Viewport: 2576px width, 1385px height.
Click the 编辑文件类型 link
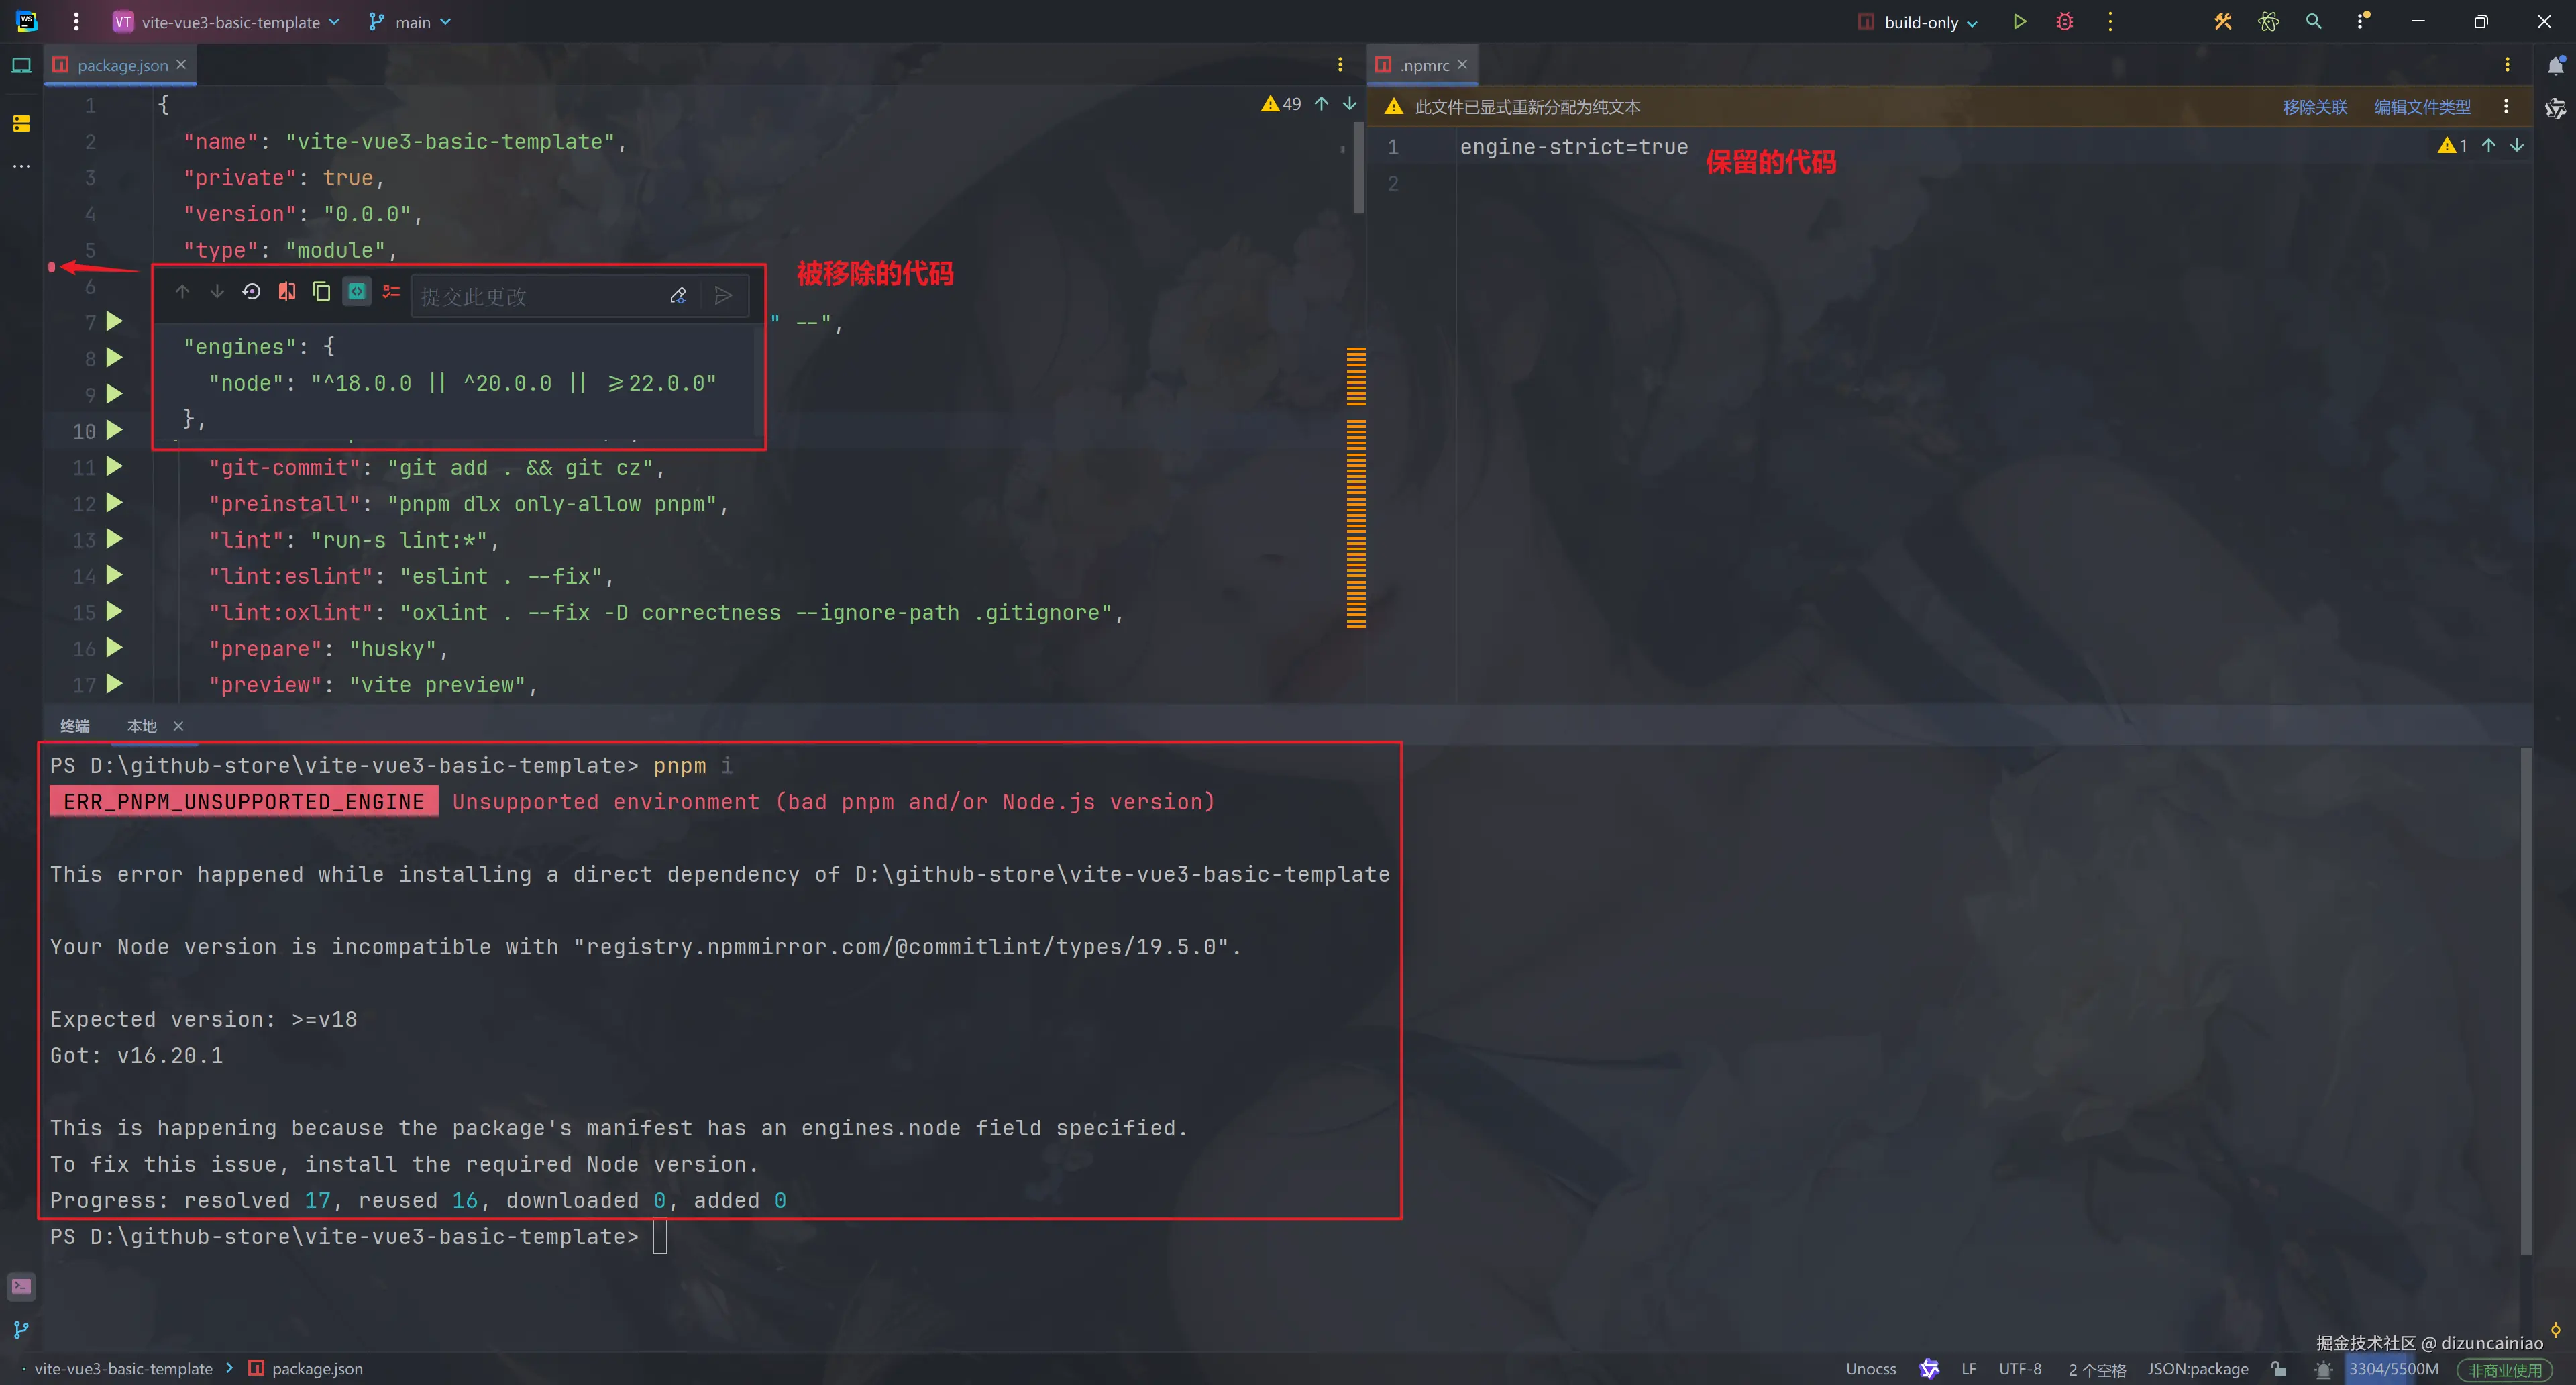(2421, 107)
